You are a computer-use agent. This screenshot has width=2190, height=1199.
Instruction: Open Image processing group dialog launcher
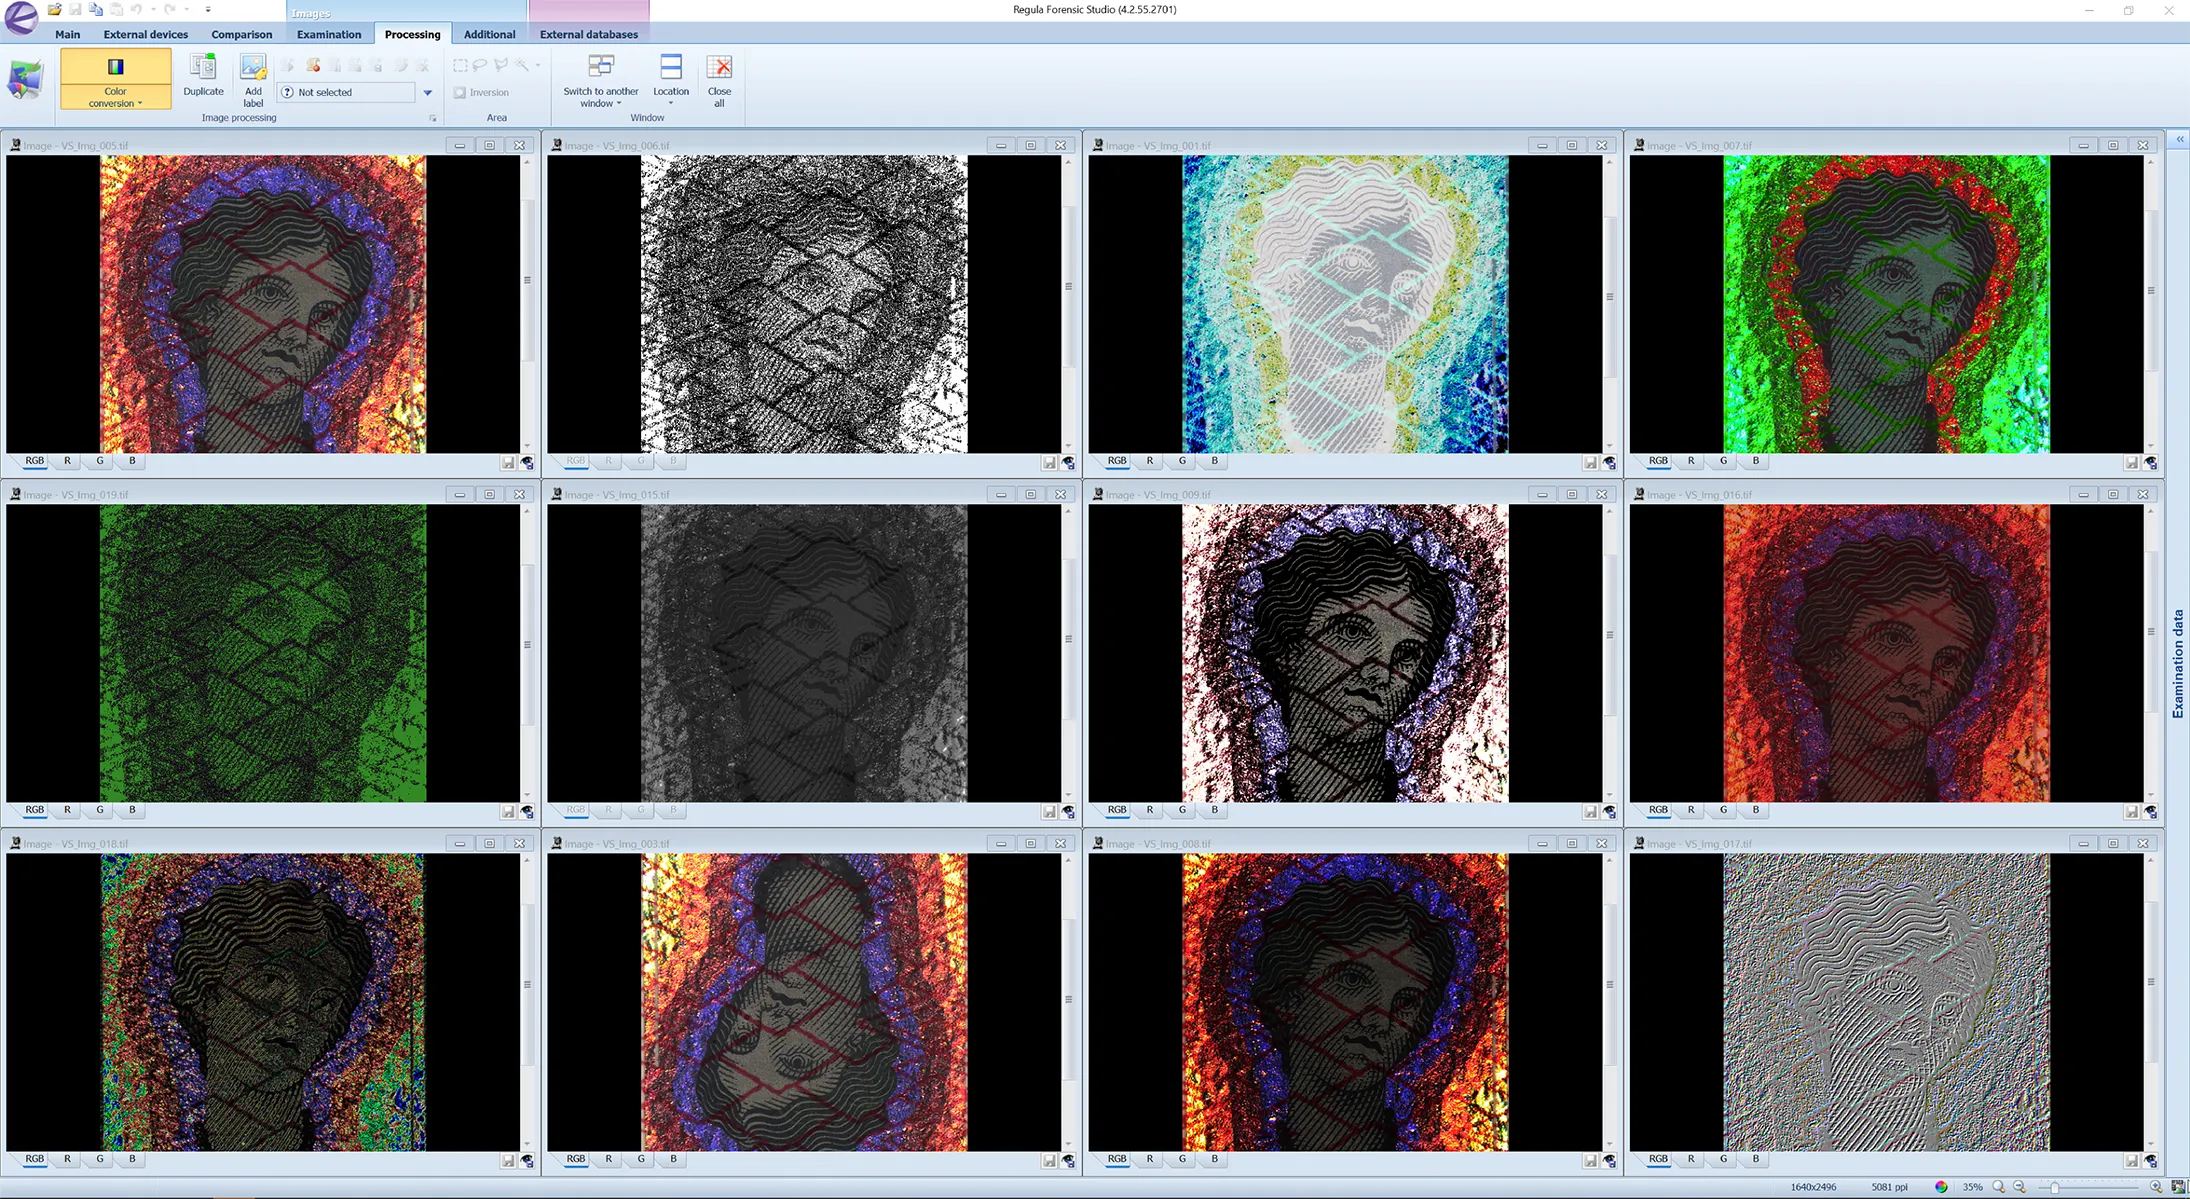point(433,118)
